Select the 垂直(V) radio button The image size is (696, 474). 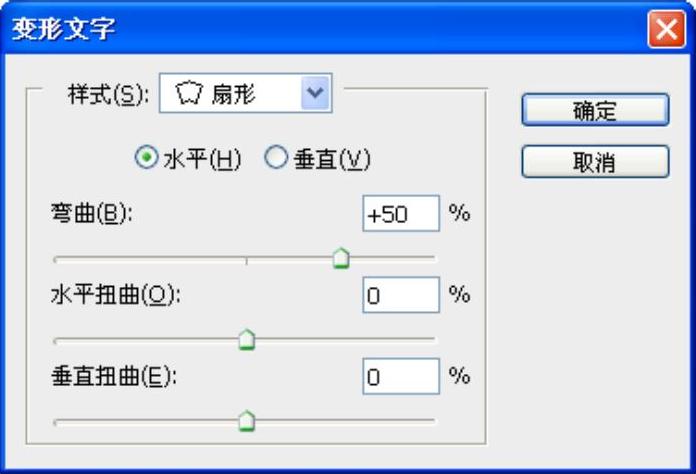(276, 159)
